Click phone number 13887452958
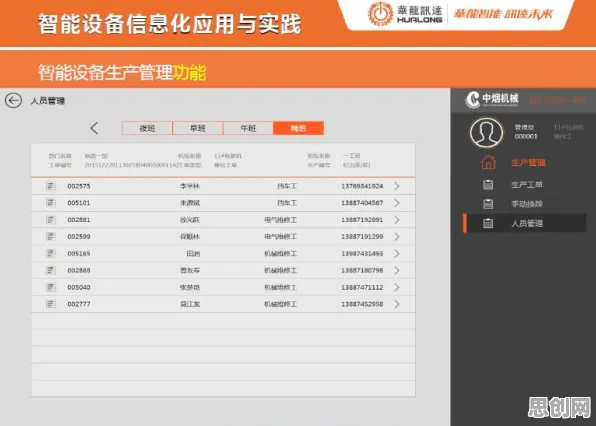The image size is (596, 426). (x=362, y=304)
